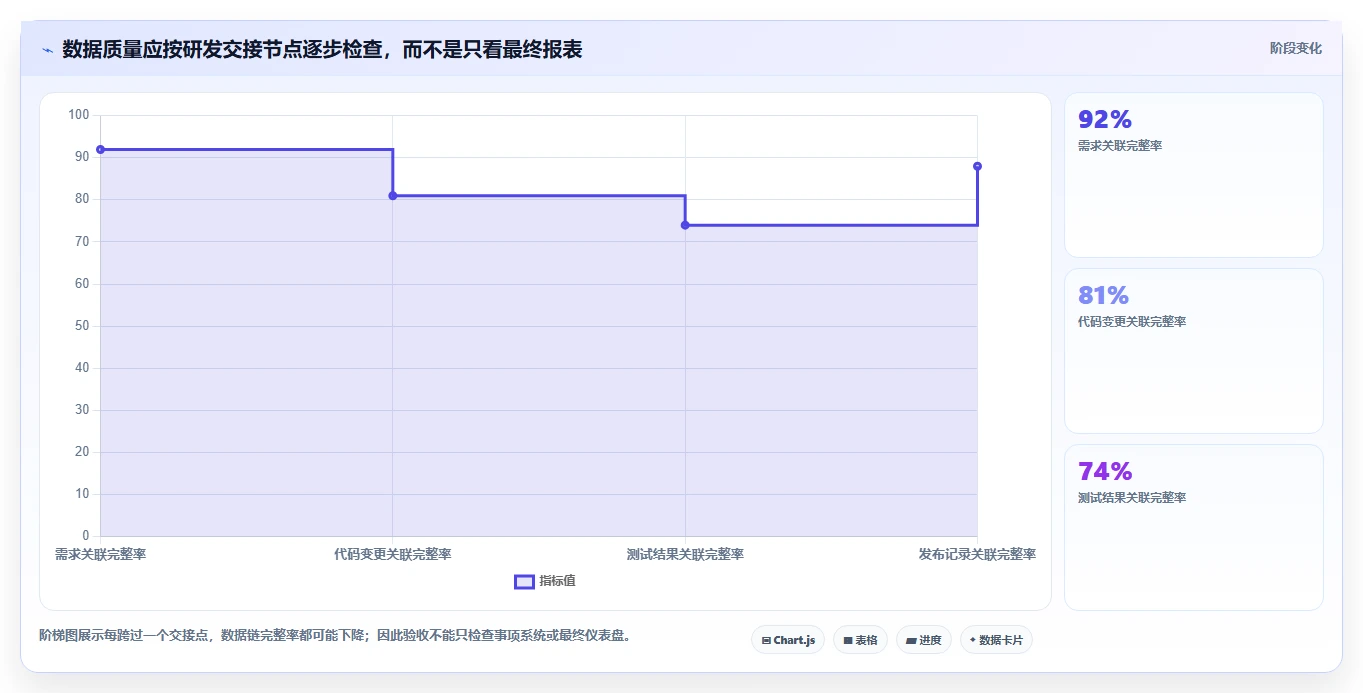Click the y-axis tick label 100
Image resolution: width=1363 pixels, height=693 pixels.
coord(79,115)
